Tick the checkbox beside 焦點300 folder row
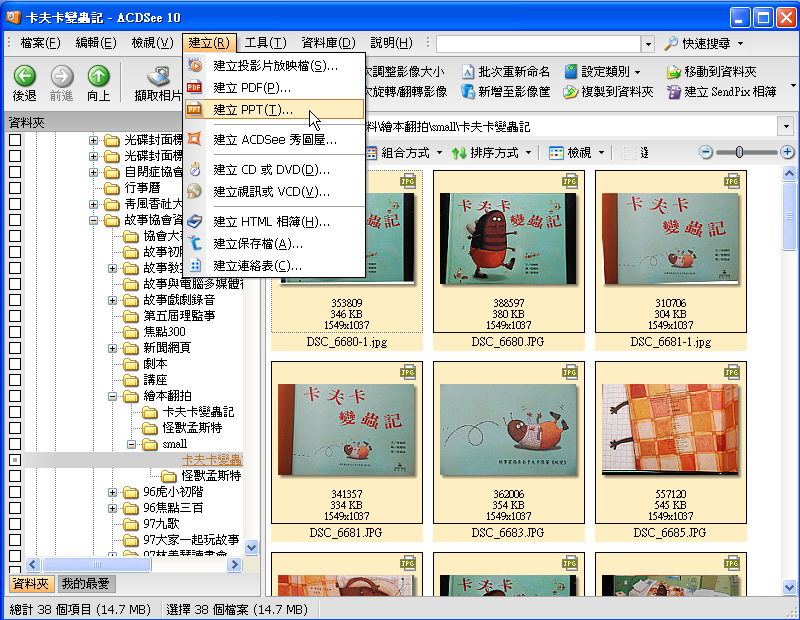Screen dimensions: 800x620 click(15, 332)
